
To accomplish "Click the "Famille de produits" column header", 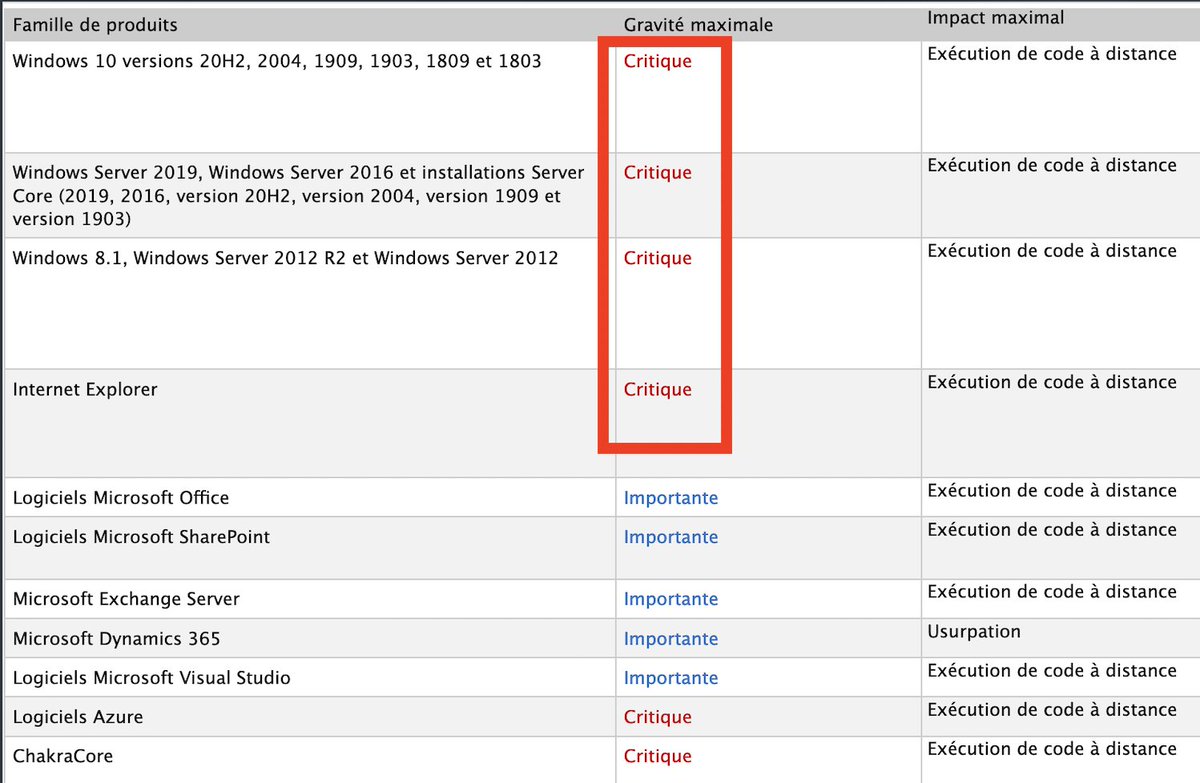I will pos(95,24).
